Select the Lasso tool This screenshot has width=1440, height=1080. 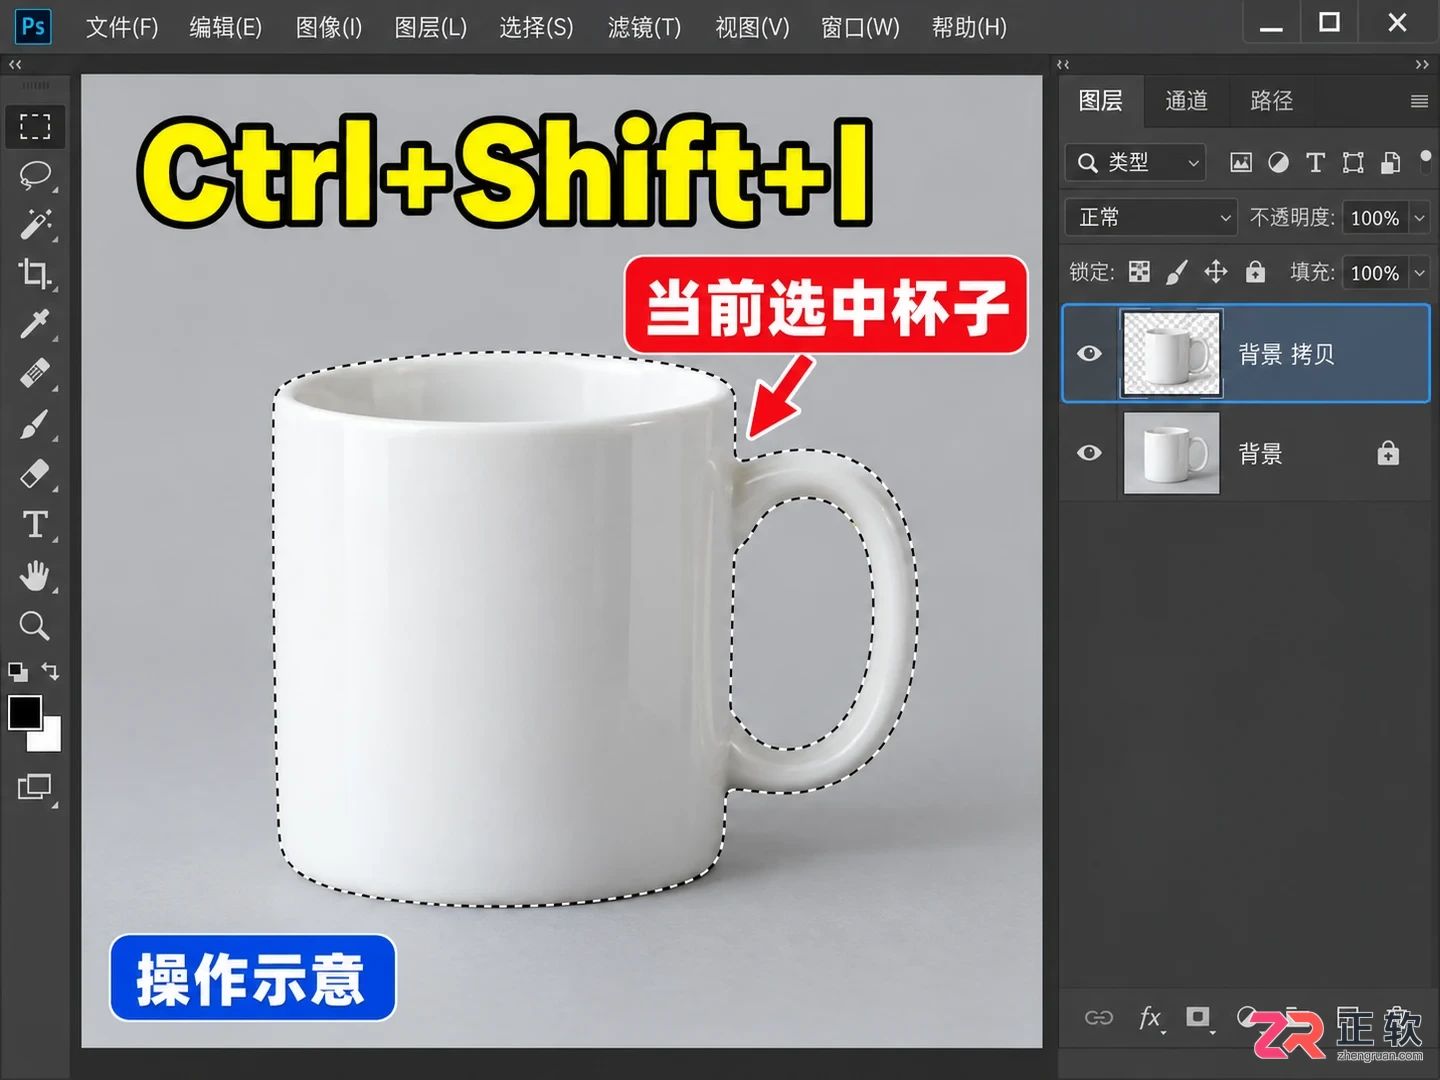click(x=35, y=175)
